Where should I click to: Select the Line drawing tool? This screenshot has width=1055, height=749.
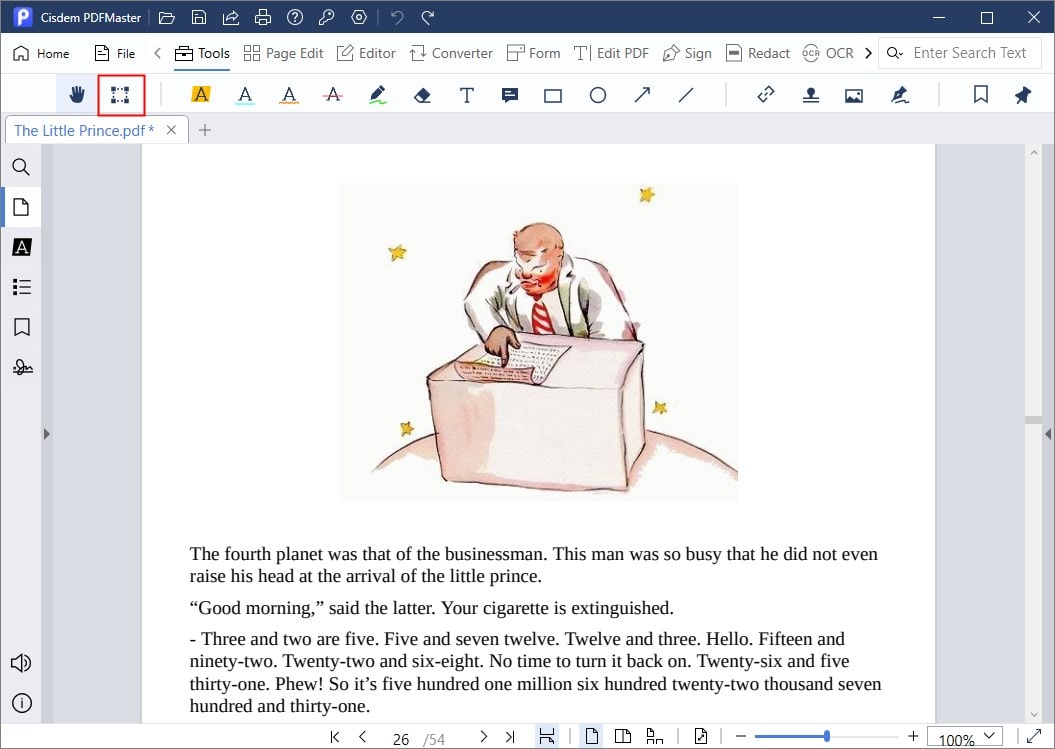(x=686, y=95)
